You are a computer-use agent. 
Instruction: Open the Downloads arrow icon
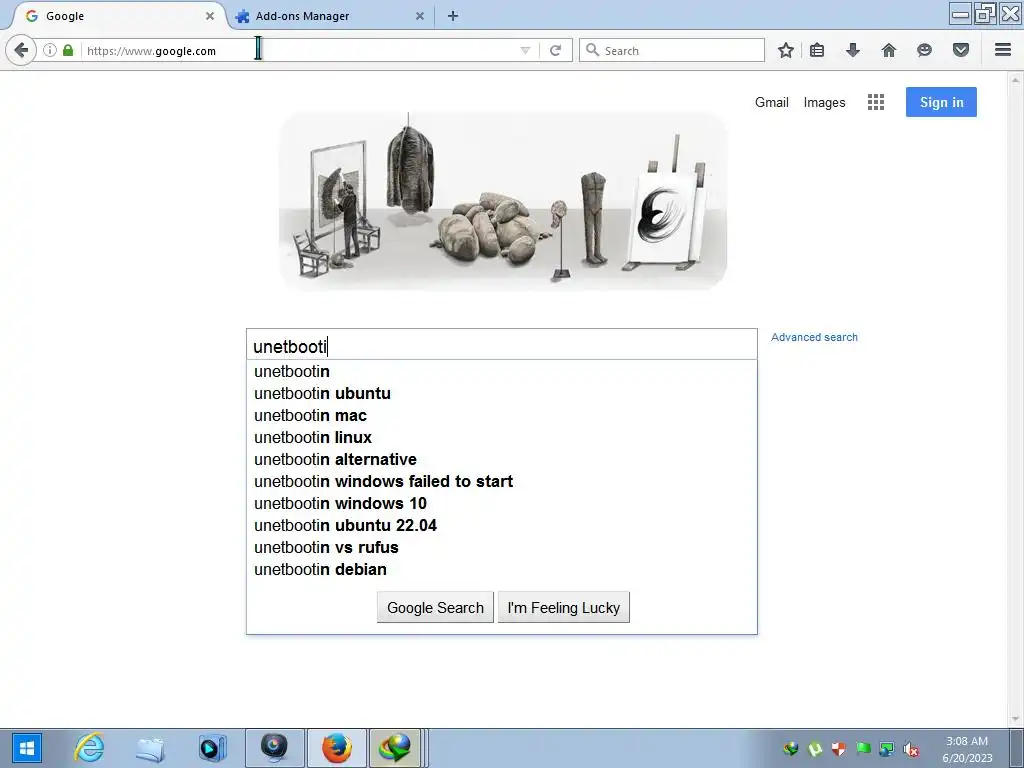click(x=852, y=50)
